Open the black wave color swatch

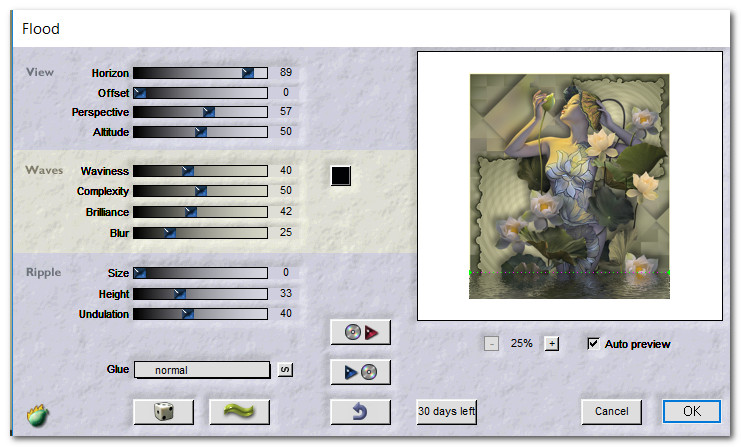click(341, 176)
